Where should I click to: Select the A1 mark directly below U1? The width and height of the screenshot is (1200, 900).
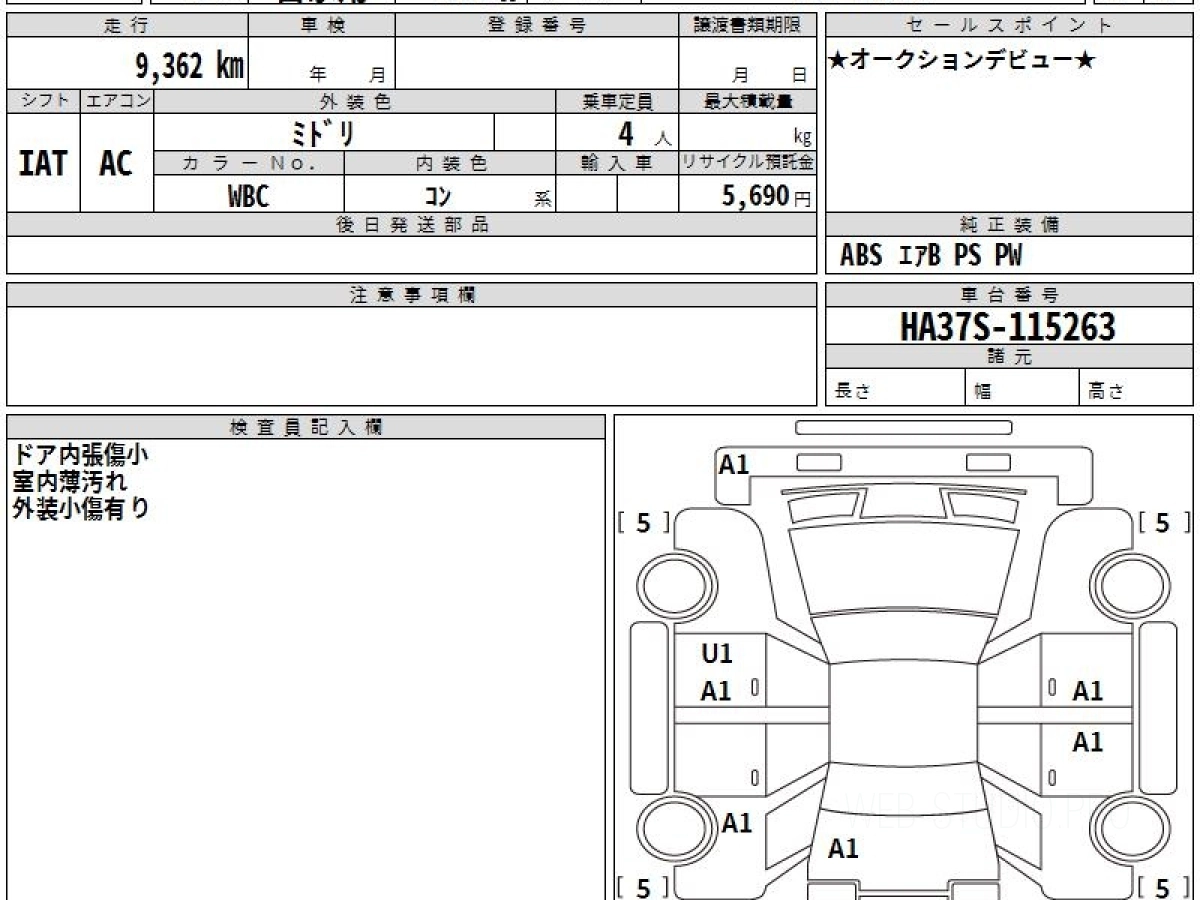click(x=716, y=690)
